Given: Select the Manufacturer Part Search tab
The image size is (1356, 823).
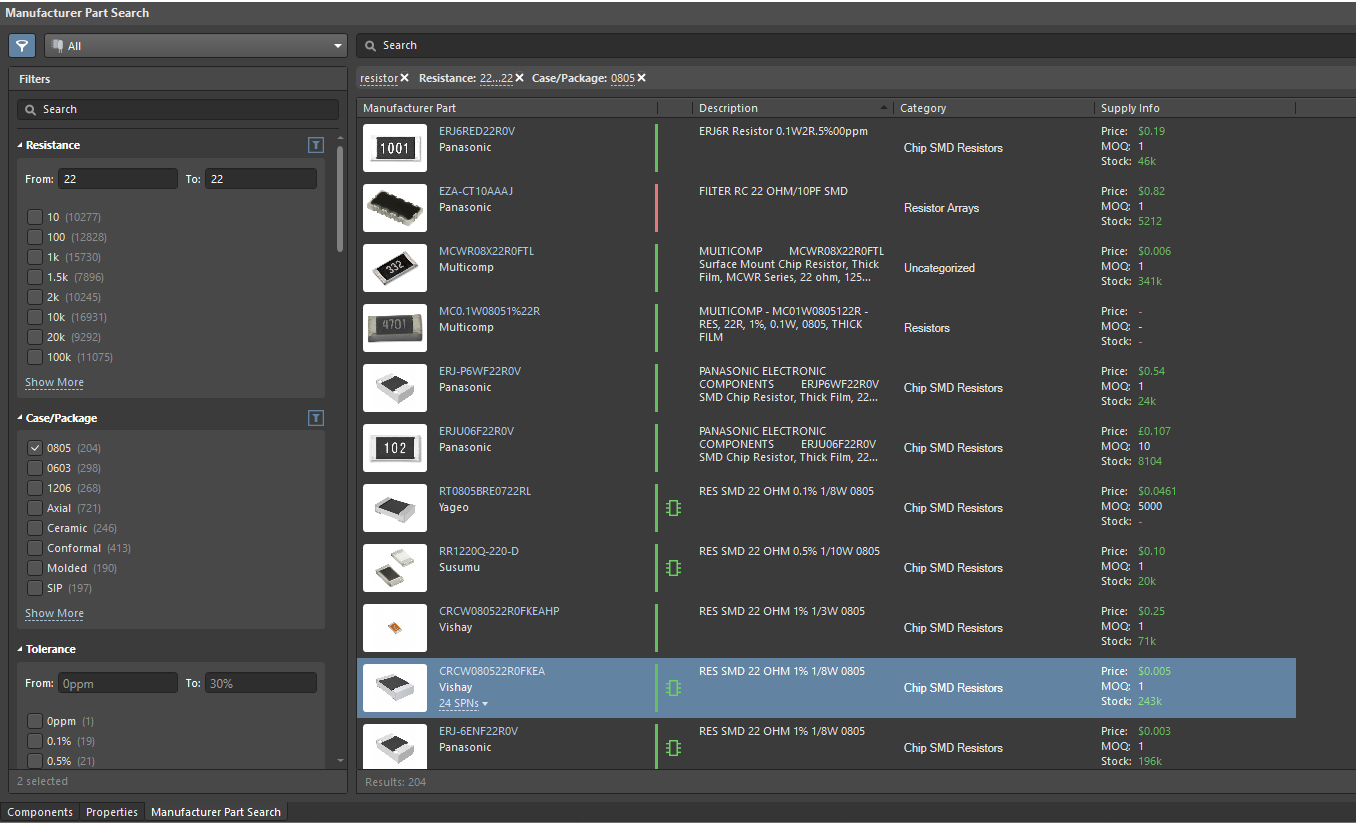Looking at the screenshot, I should pos(216,812).
